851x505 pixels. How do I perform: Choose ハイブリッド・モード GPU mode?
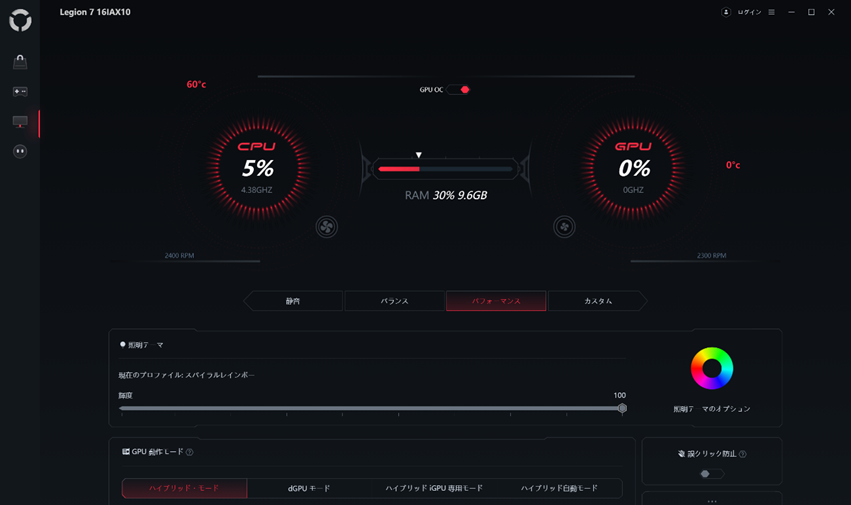185,488
